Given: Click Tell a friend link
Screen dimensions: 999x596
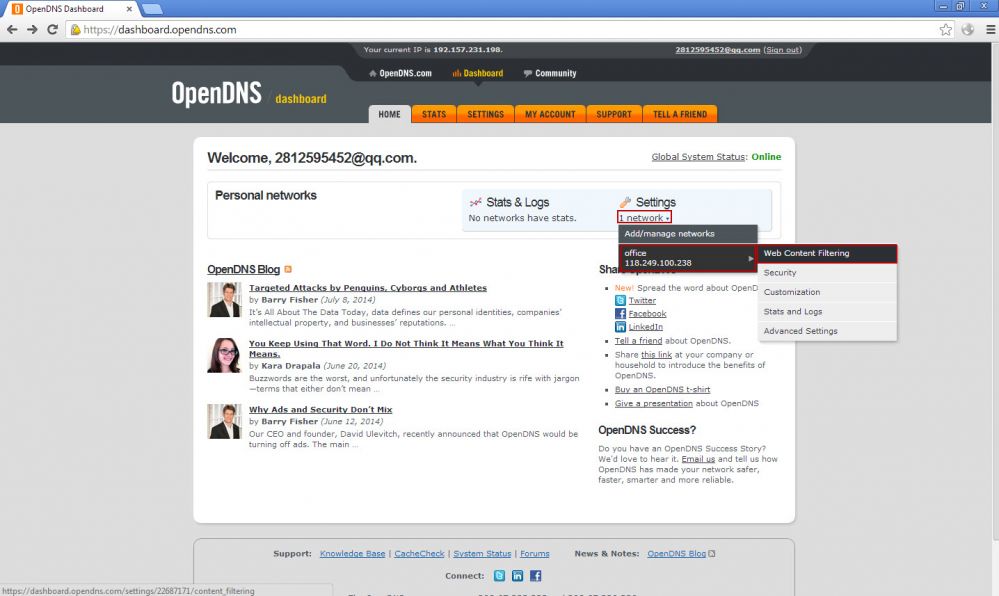Looking at the screenshot, I should click(x=638, y=341).
